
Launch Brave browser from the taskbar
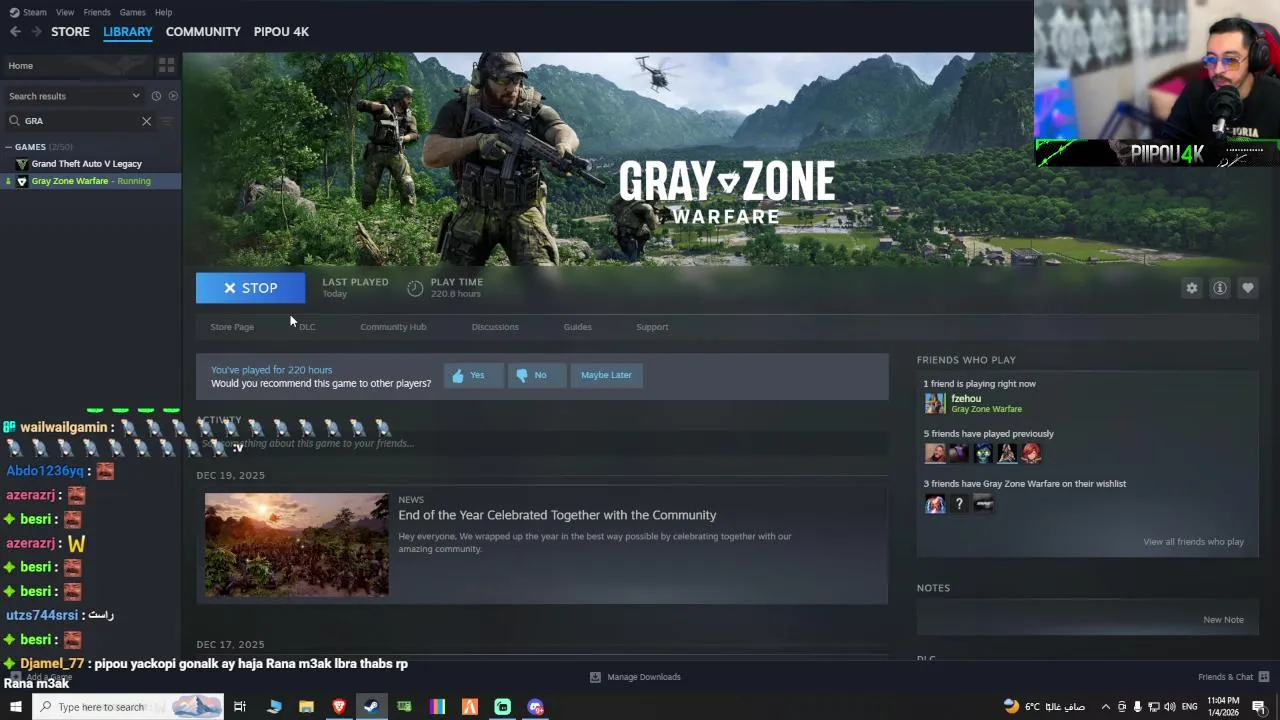tap(339, 707)
